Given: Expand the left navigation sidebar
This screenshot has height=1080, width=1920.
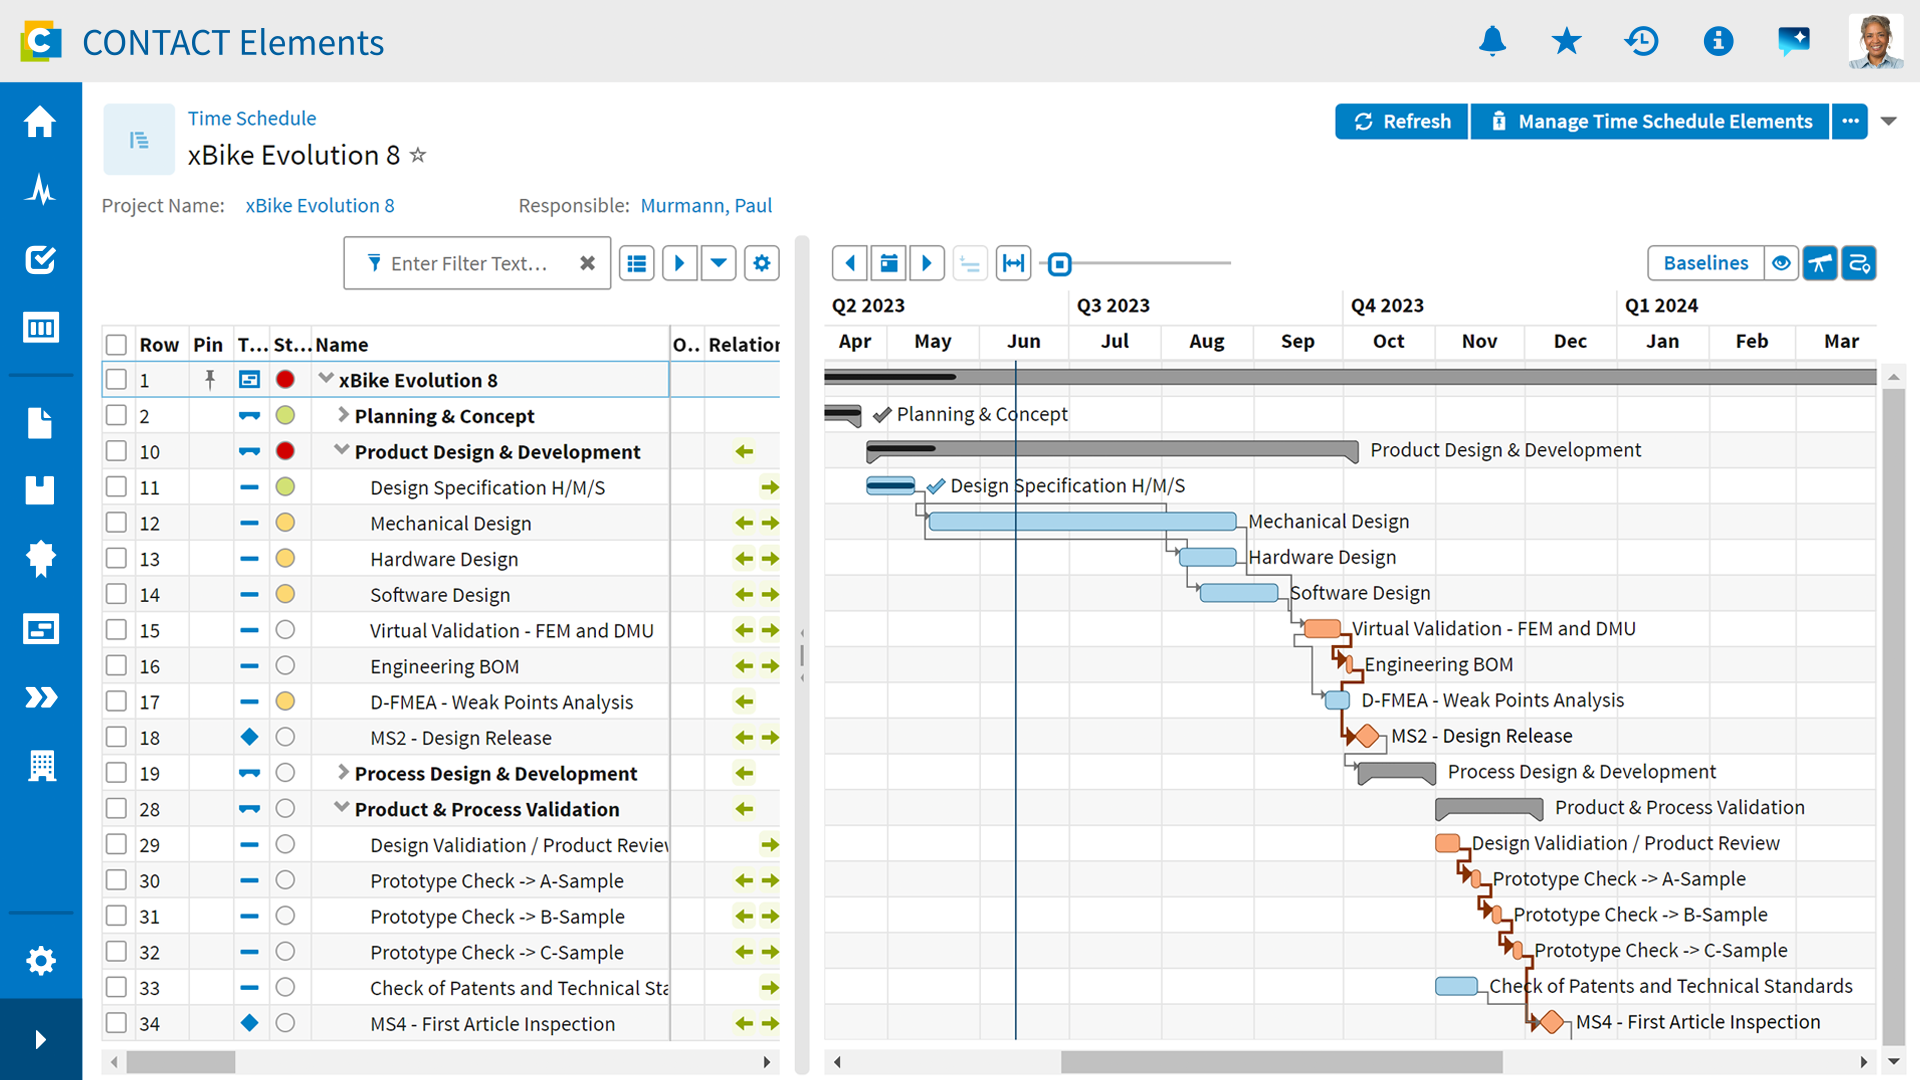Looking at the screenshot, I should (x=40, y=1039).
